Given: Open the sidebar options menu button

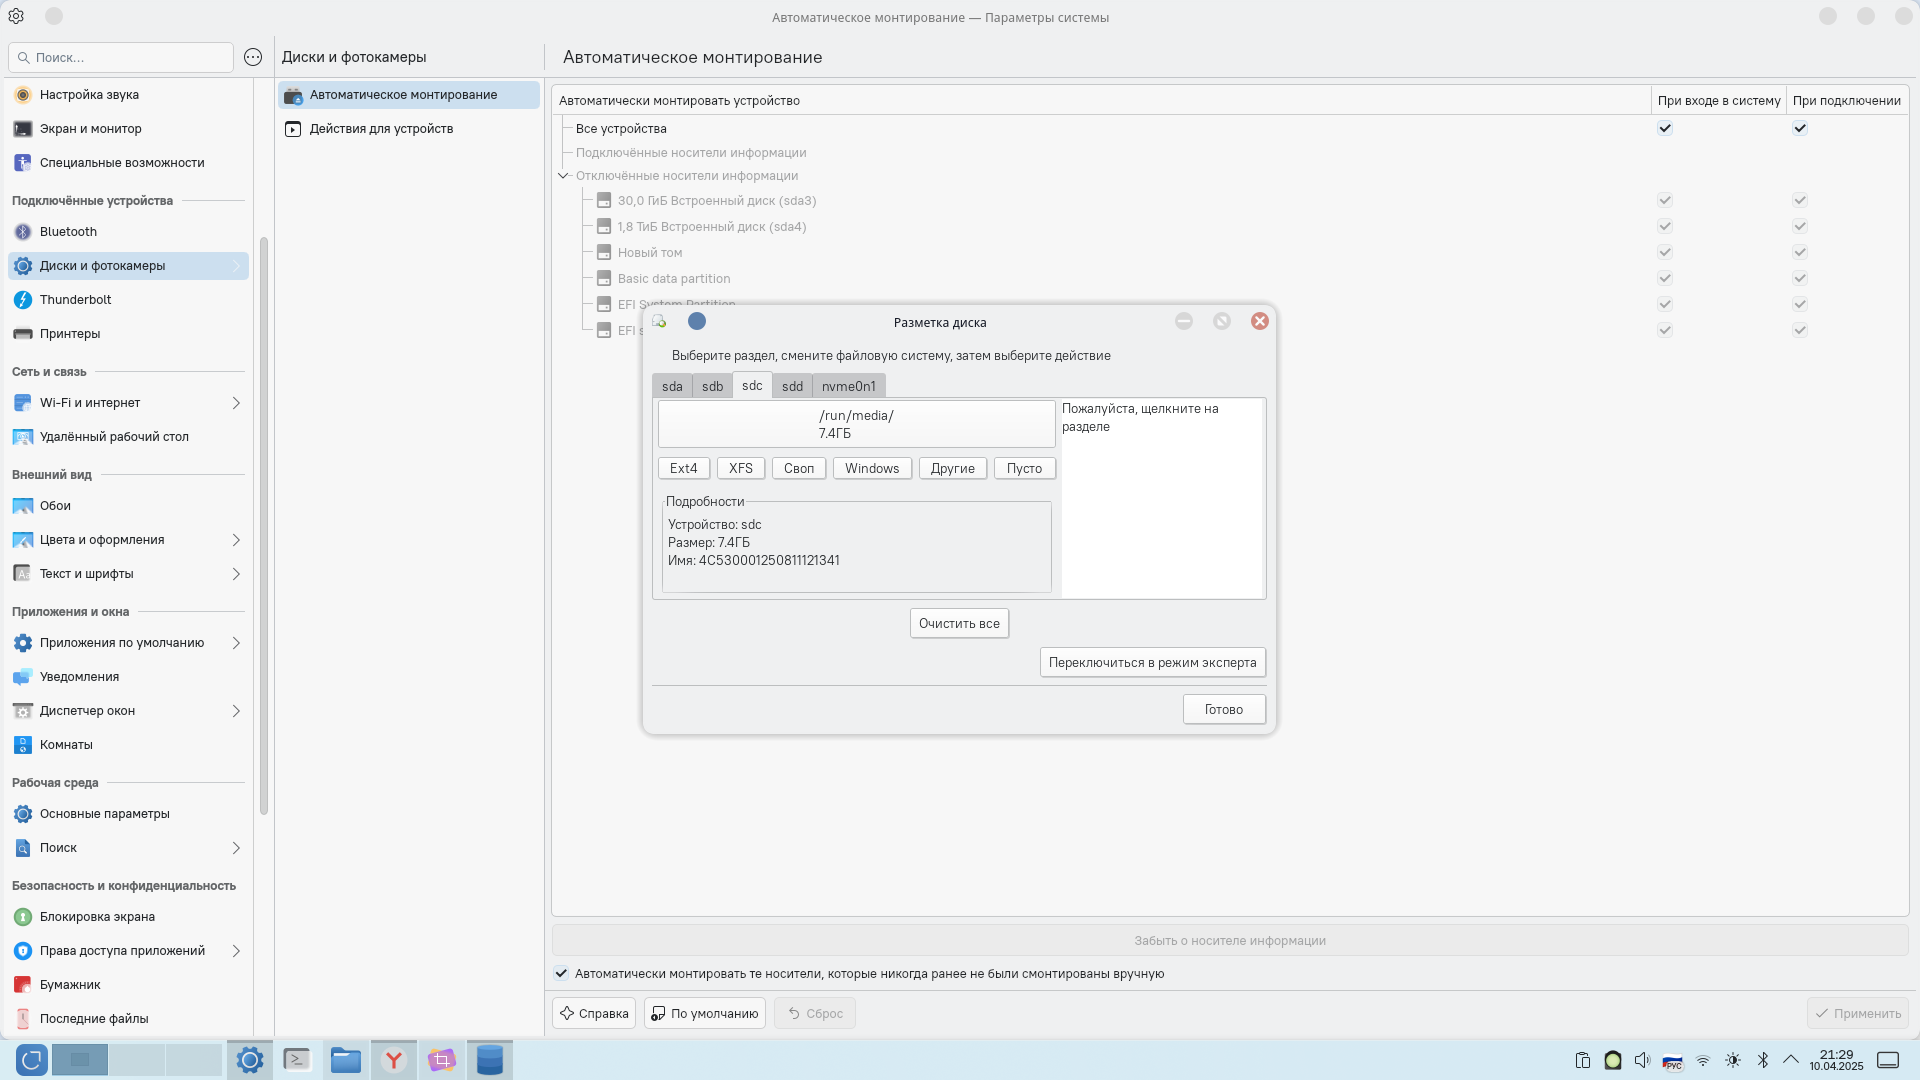Looking at the screenshot, I should [253, 58].
